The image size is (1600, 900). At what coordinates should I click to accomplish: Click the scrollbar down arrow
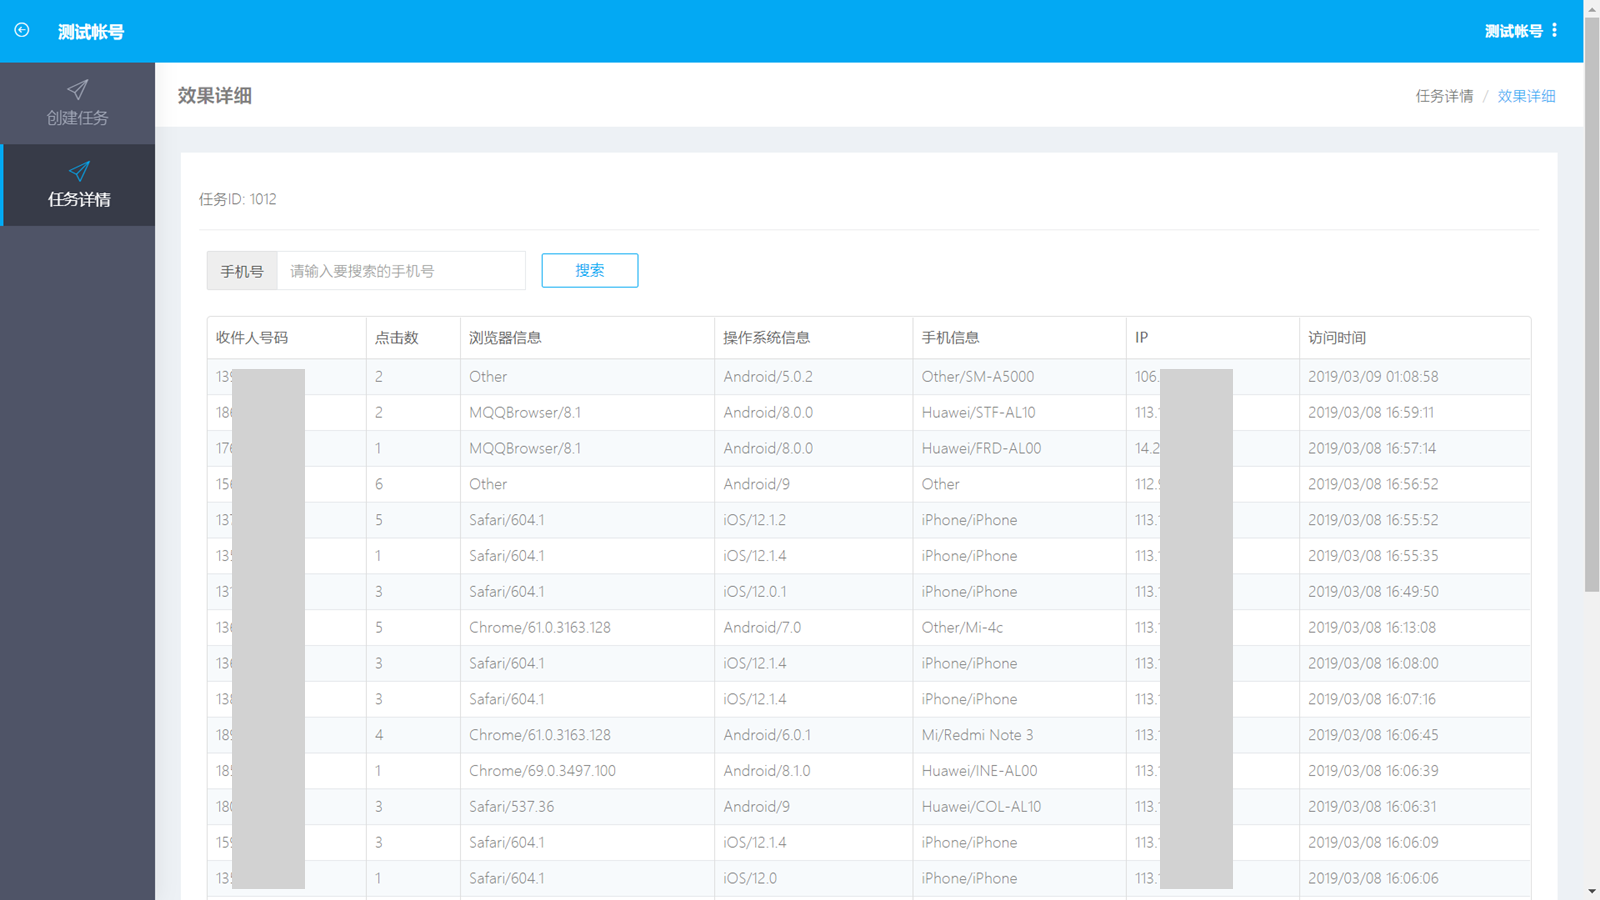pos(1591,891)
